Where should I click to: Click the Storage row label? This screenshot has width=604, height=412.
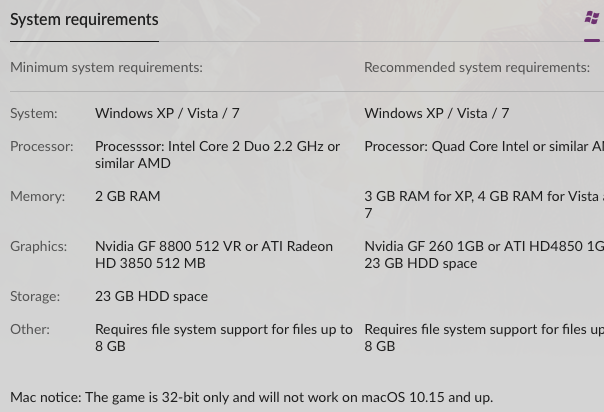(35, 296)
